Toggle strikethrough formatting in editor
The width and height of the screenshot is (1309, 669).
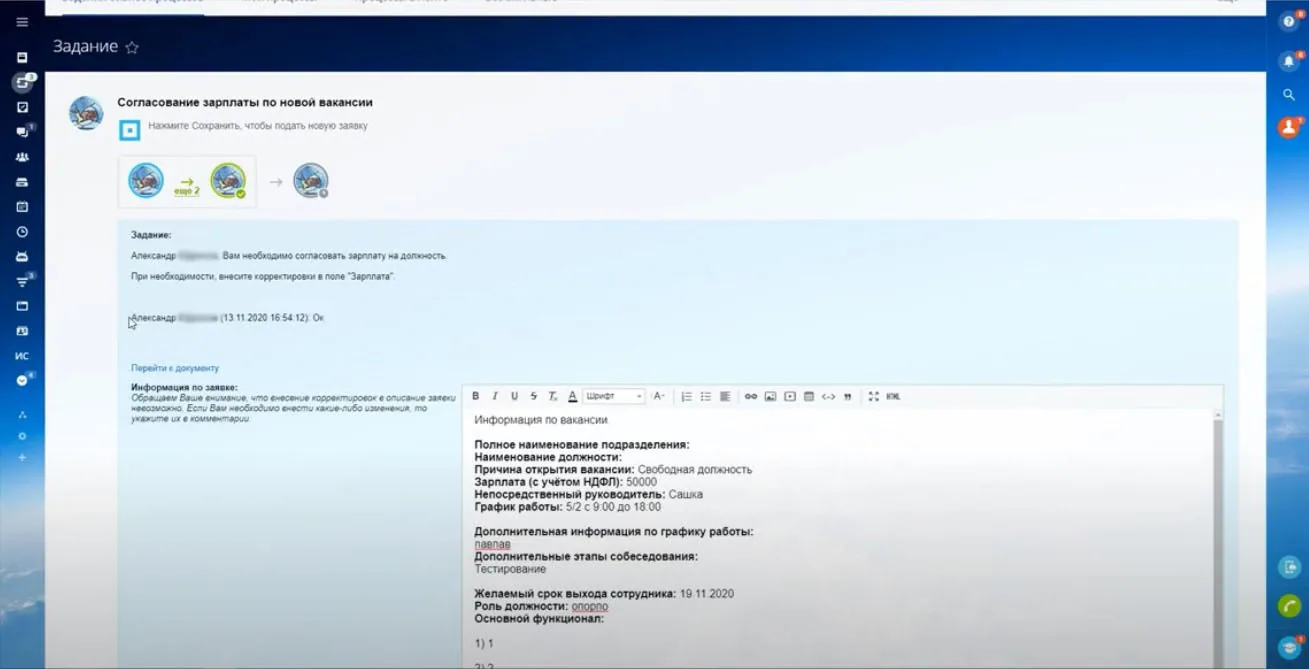[x=533, y=396]
